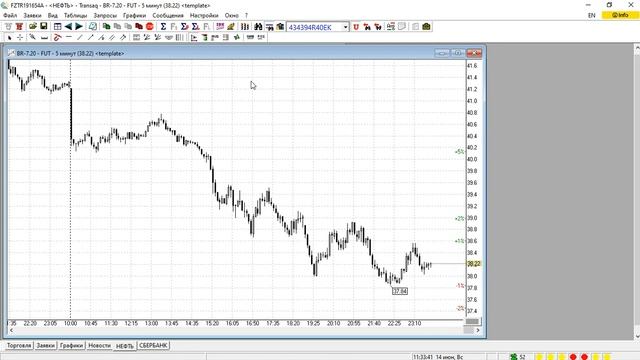Click the table grid toolbar icon
This screenshot has height=360, width=640.
coord(58,27)
